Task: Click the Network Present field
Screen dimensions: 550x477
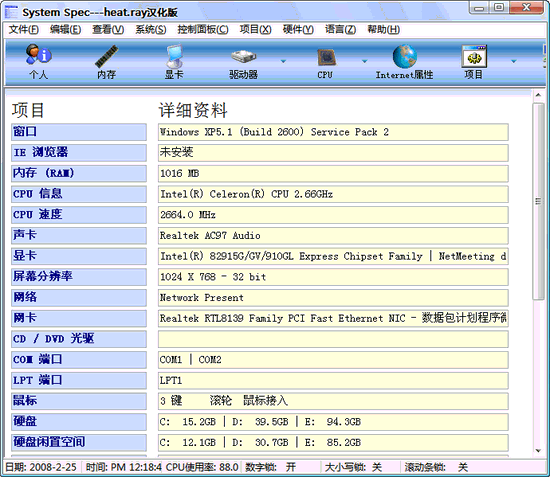Action: click(333, 297)
